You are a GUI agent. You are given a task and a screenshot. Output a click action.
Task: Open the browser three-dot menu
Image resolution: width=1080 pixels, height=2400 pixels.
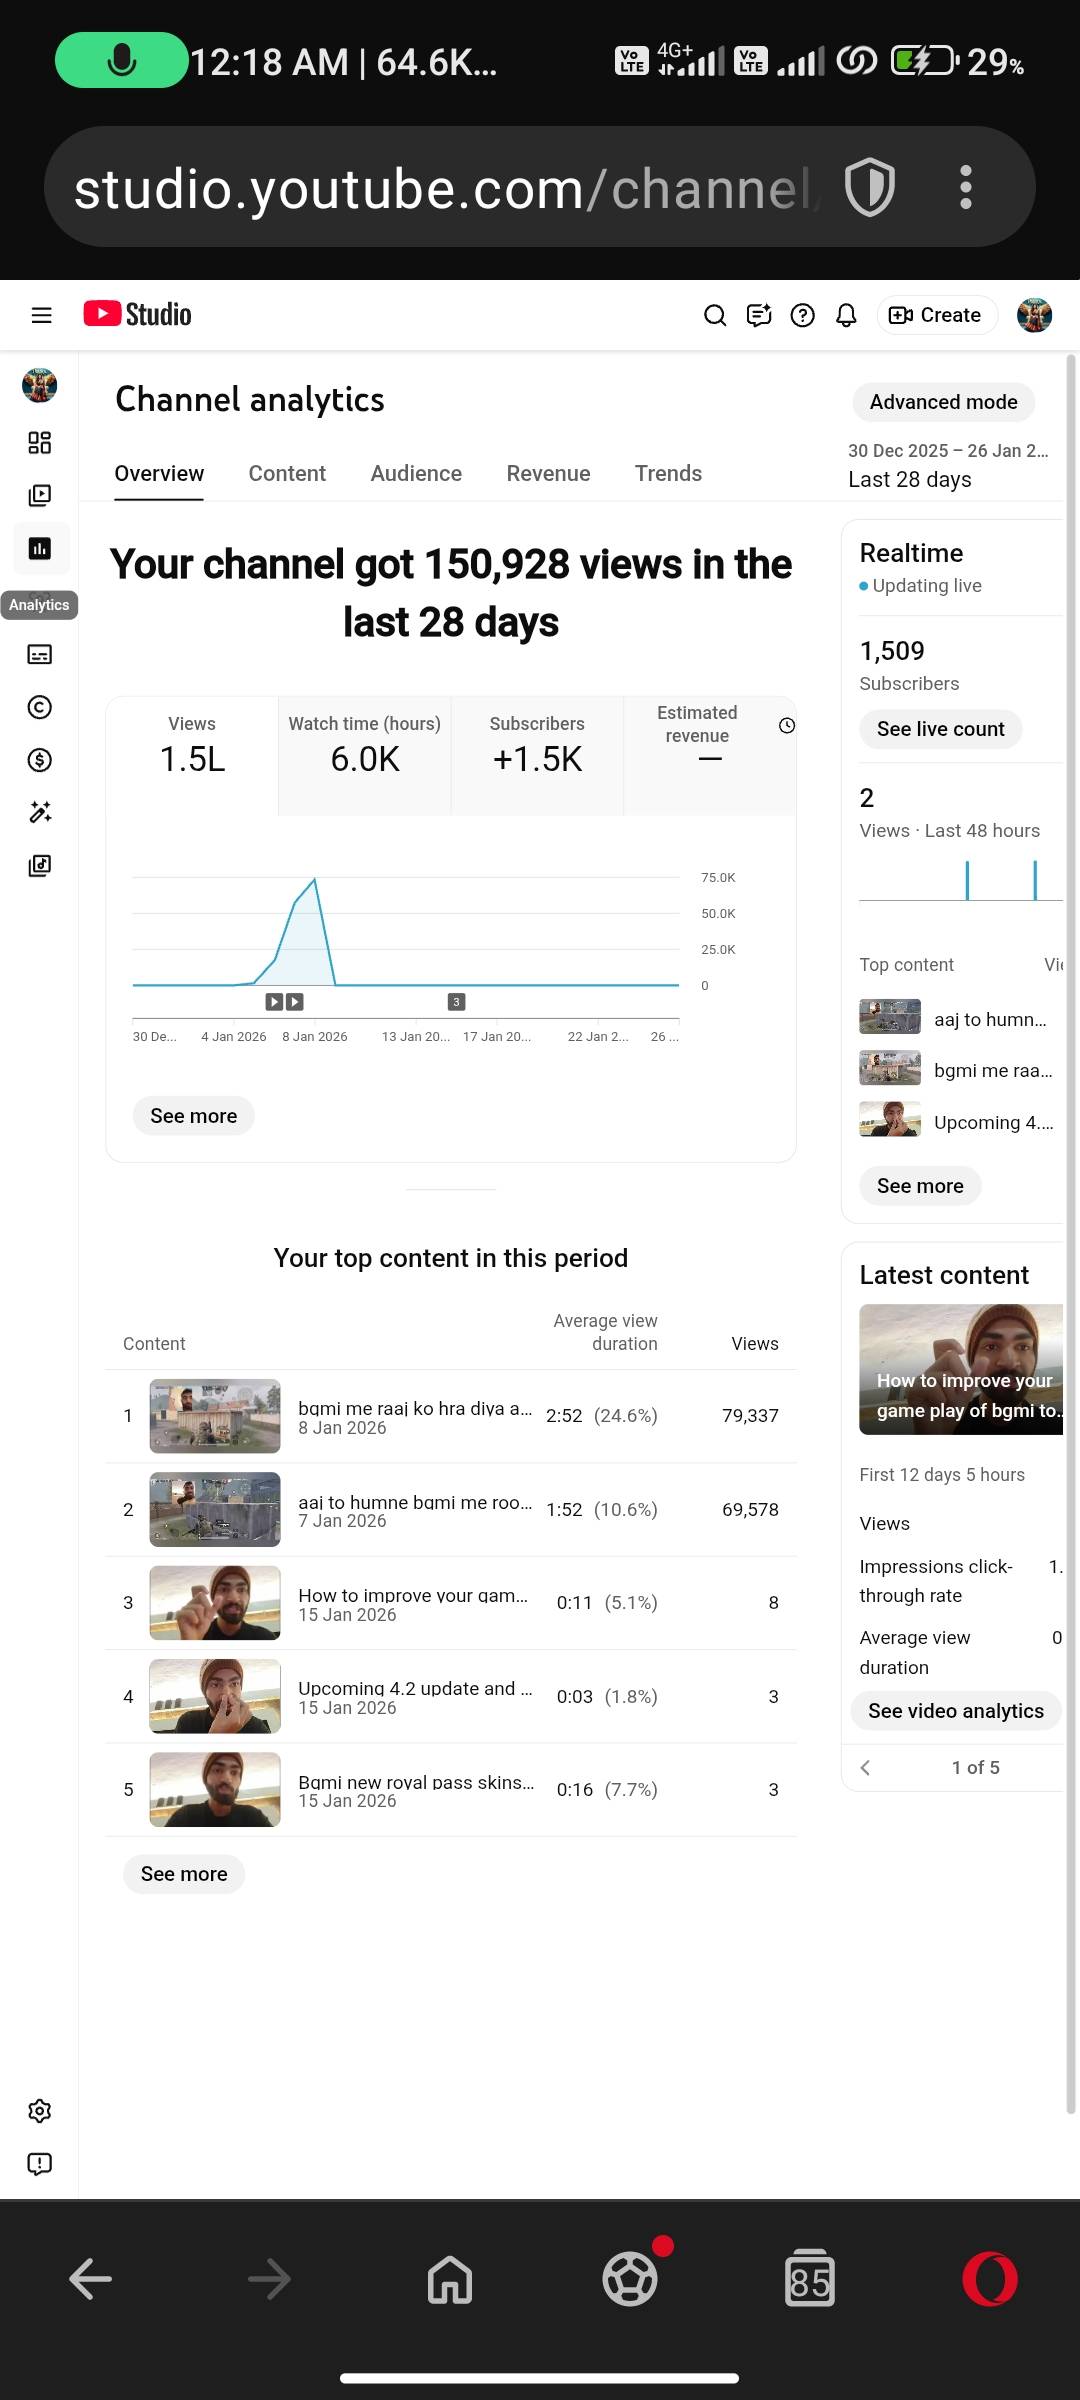pyautogui.click(x=965, y=187)
